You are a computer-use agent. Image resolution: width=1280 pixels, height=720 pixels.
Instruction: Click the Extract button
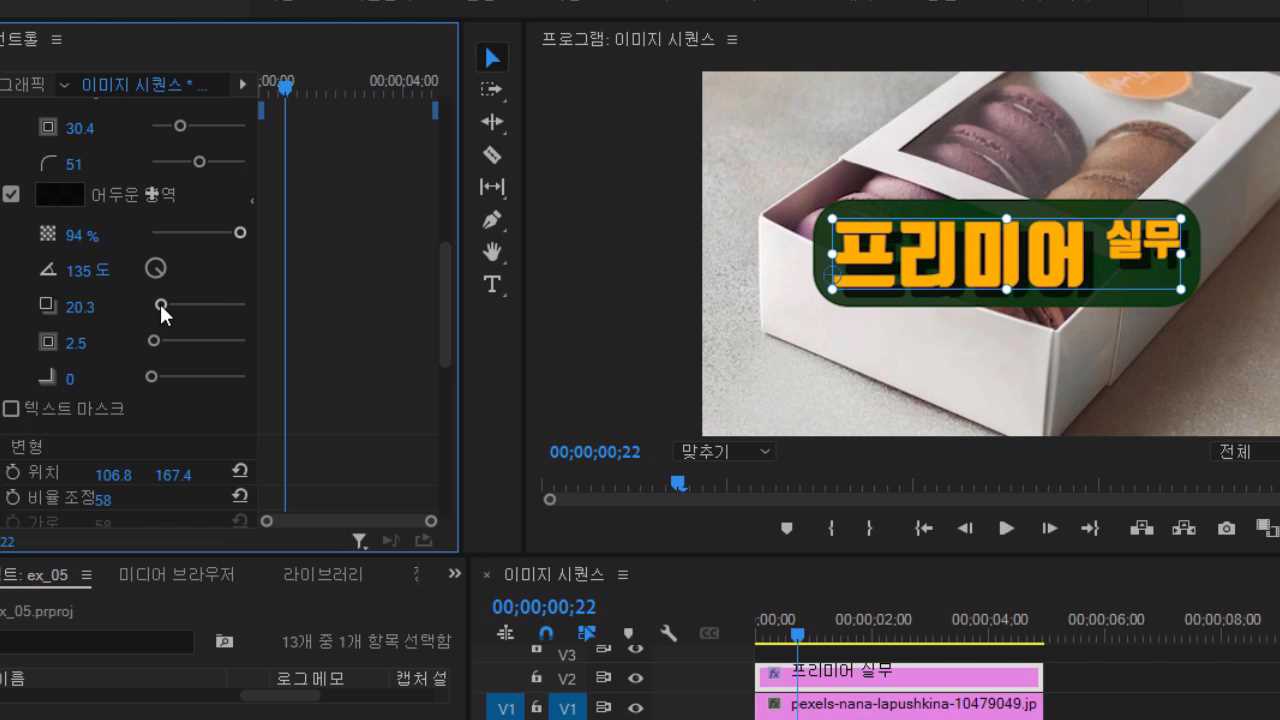[x=1184, y=528]
